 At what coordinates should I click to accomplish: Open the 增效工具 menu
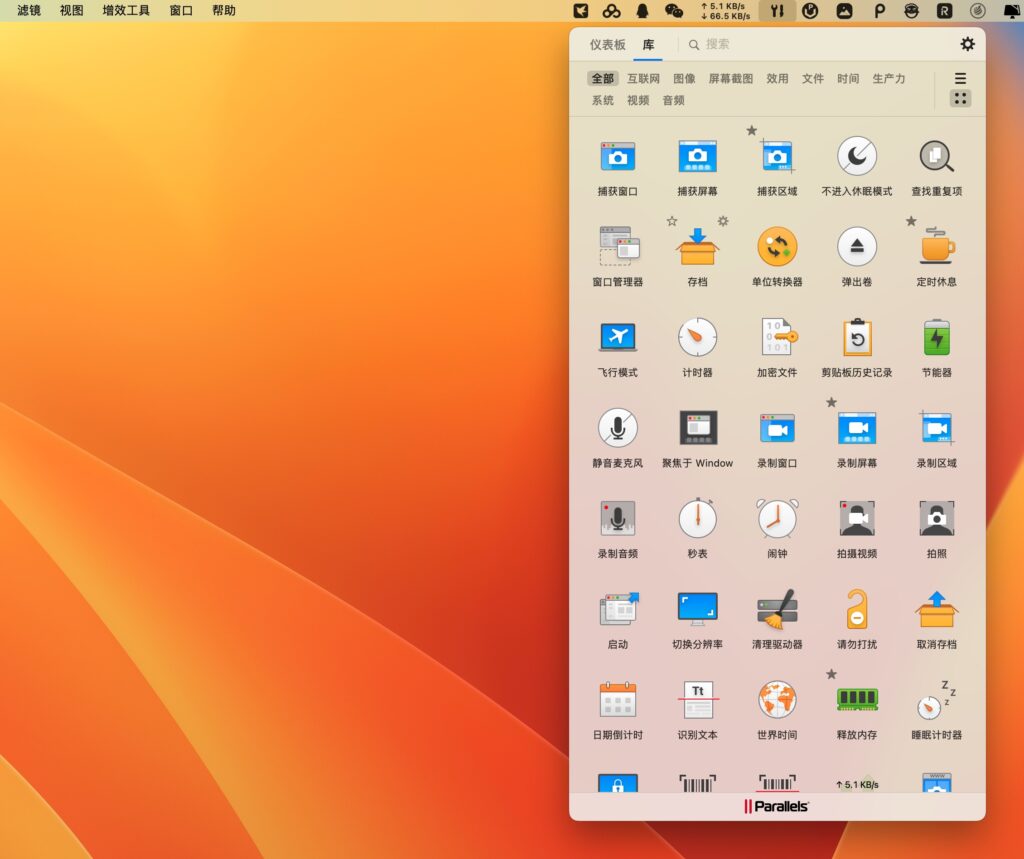coord(124,11)
